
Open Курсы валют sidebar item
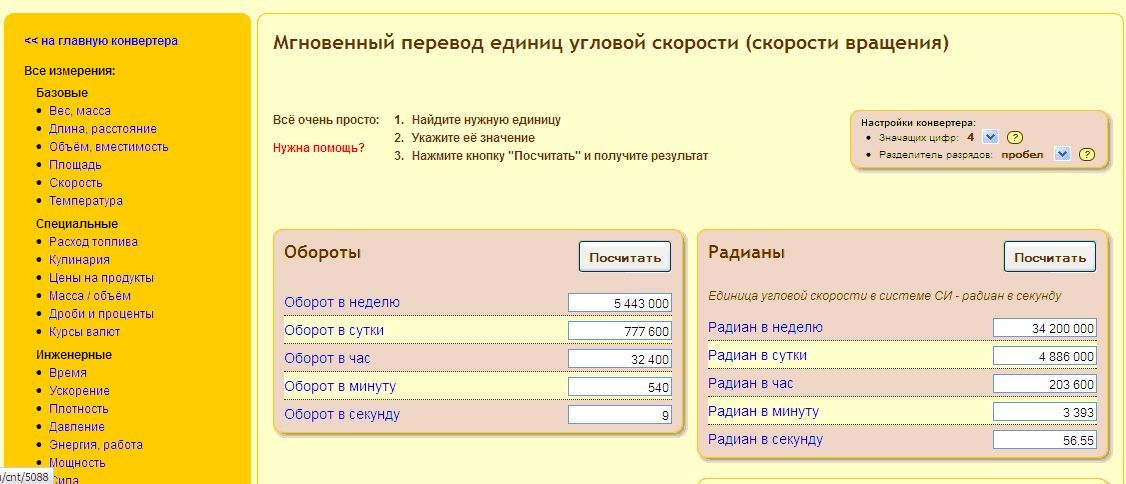(84, 332)
